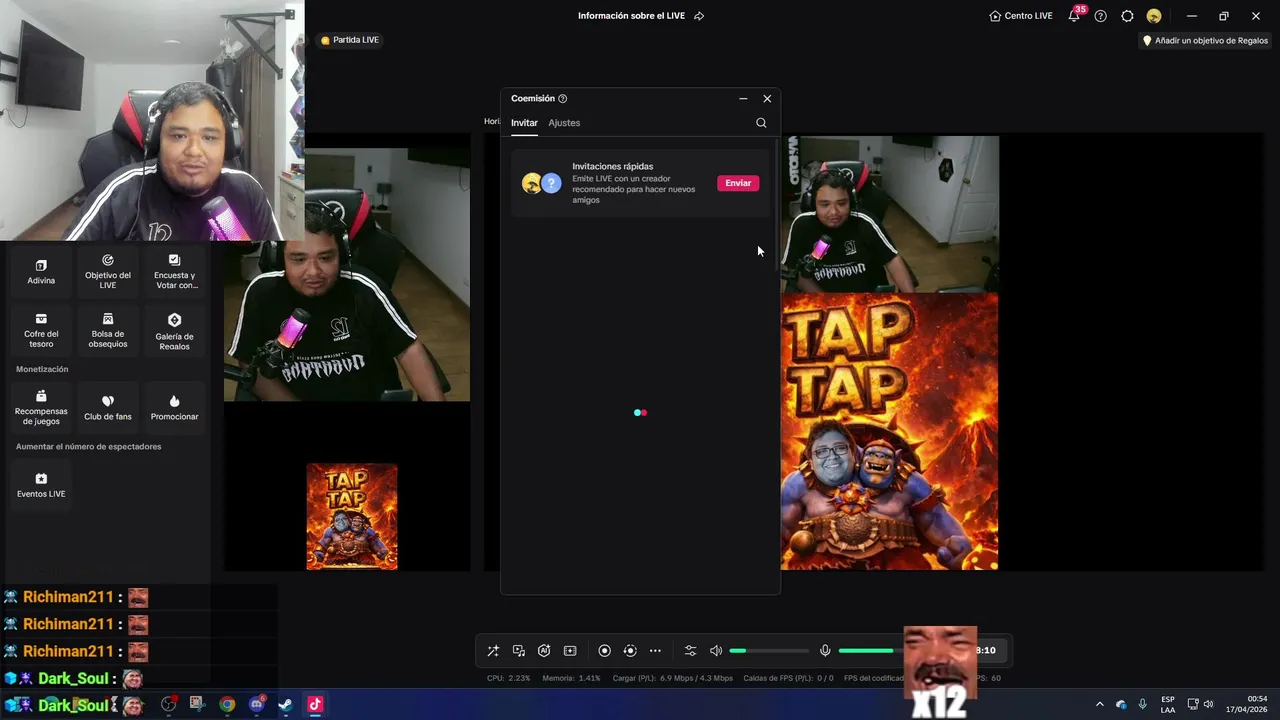1280x720 pixels.
Task: Click Información sobre el LIVE title
Action: (631, 16)
